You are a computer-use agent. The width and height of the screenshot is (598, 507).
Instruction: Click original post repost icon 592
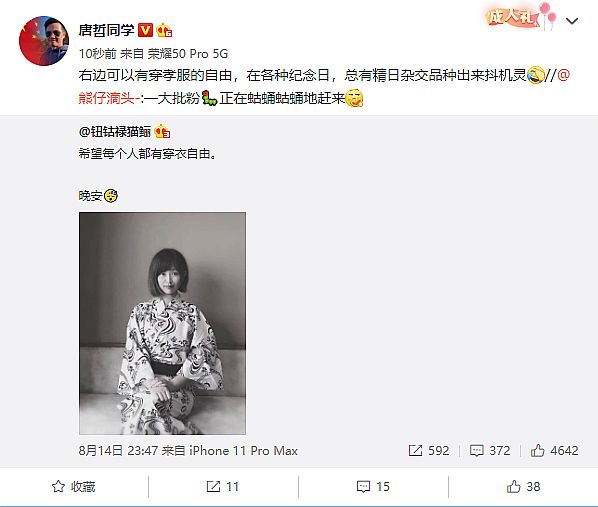tap(429, 451)
